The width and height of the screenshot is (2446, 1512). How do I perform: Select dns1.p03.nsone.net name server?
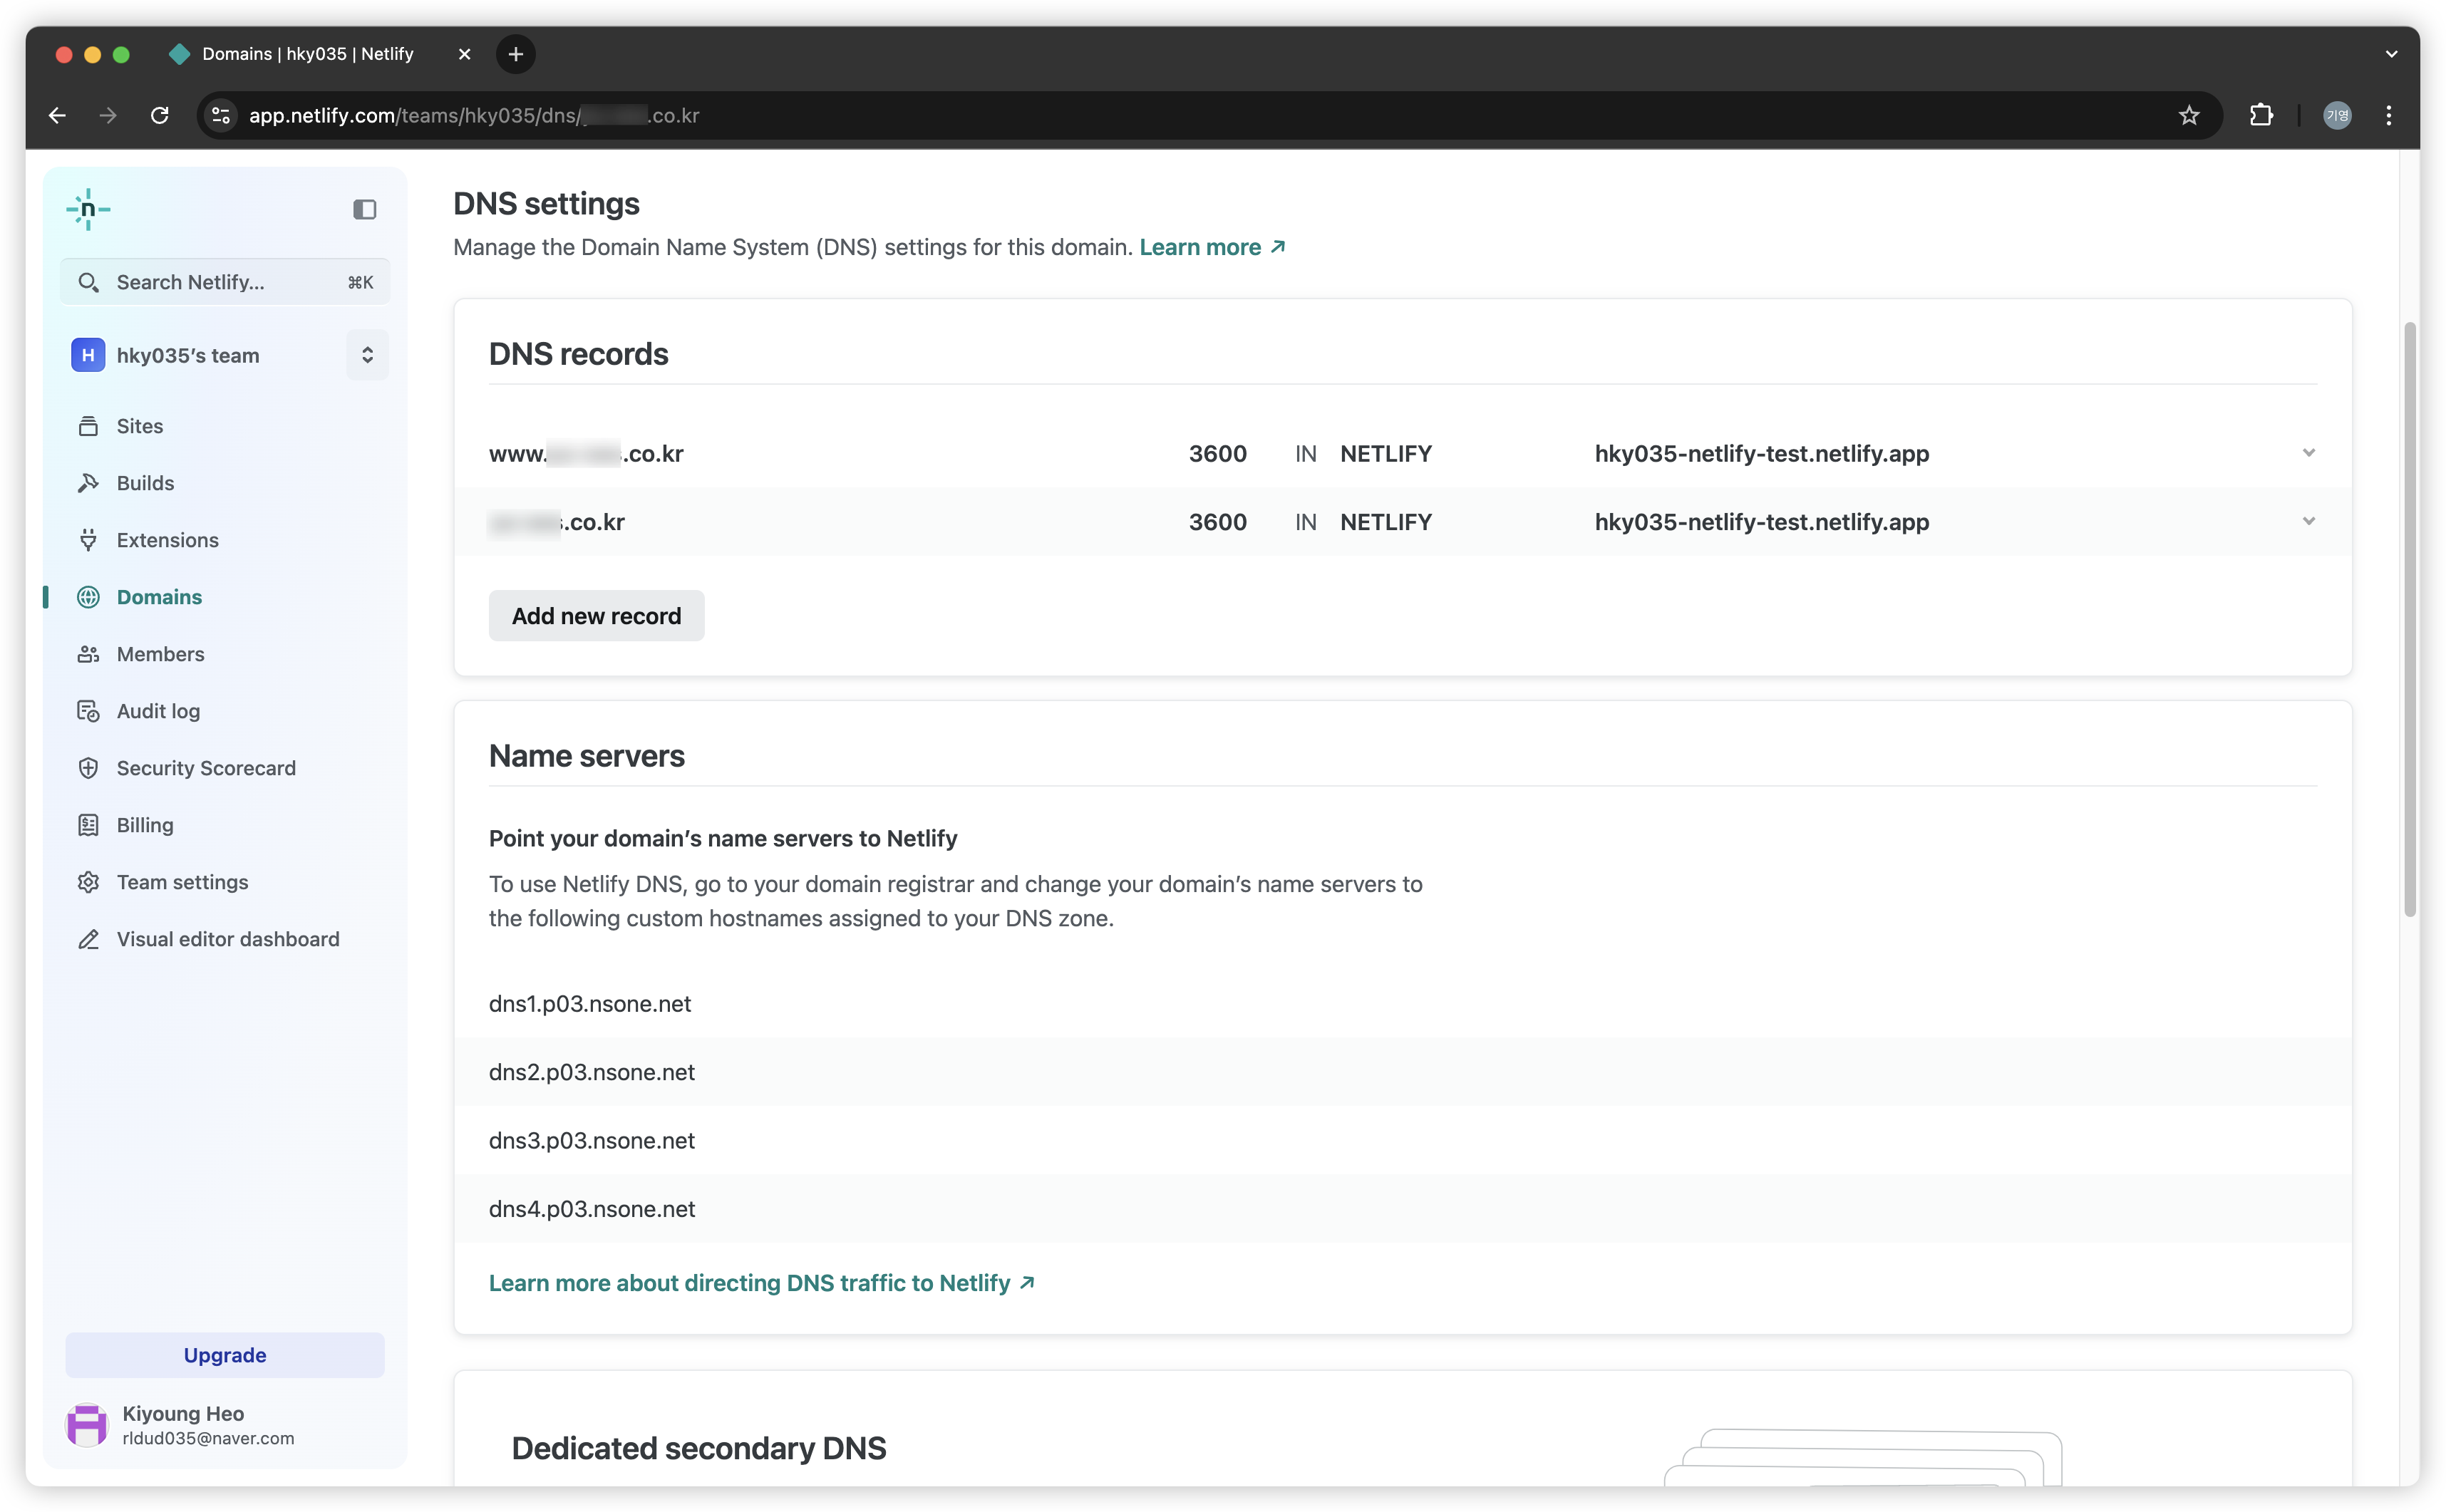pos(590,1004)
